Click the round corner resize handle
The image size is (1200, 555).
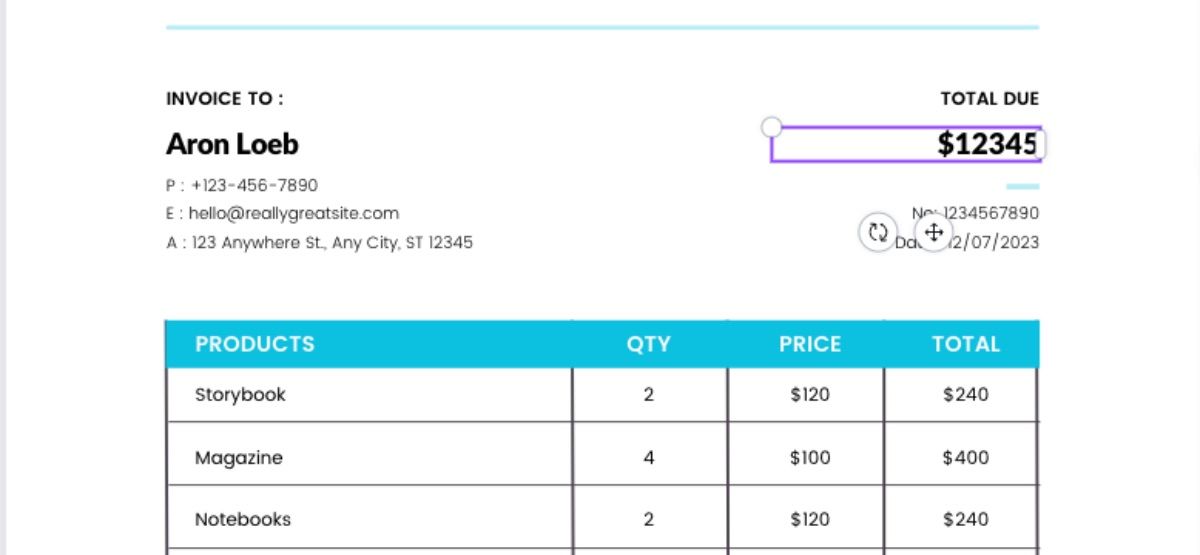pos(771,126)
